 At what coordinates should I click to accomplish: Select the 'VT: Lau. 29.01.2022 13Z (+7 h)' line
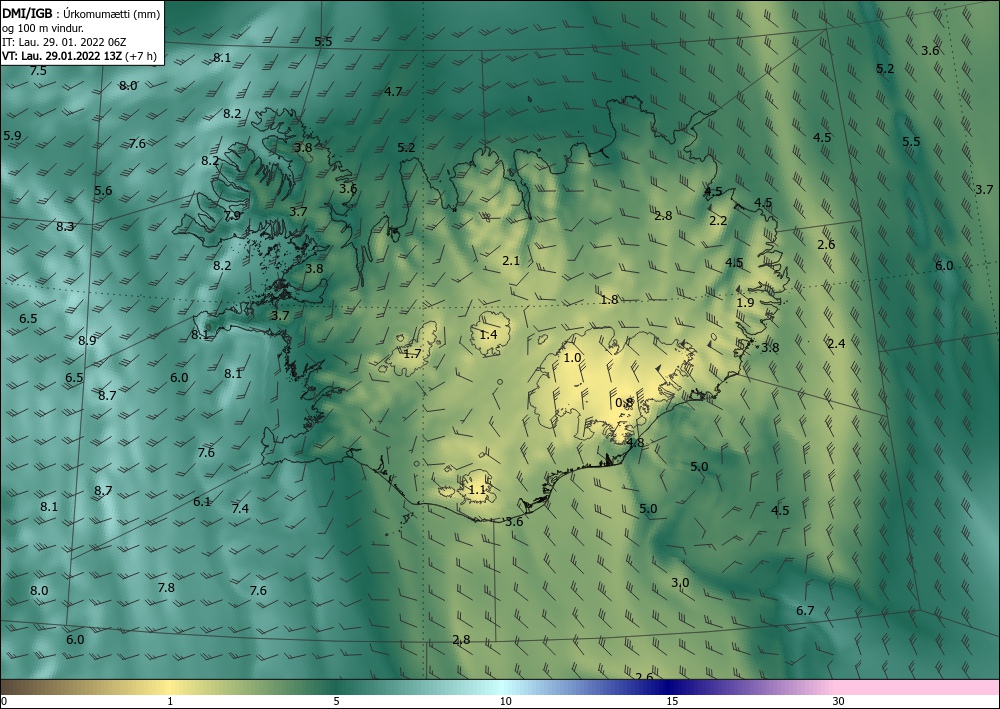coord(79,56)
